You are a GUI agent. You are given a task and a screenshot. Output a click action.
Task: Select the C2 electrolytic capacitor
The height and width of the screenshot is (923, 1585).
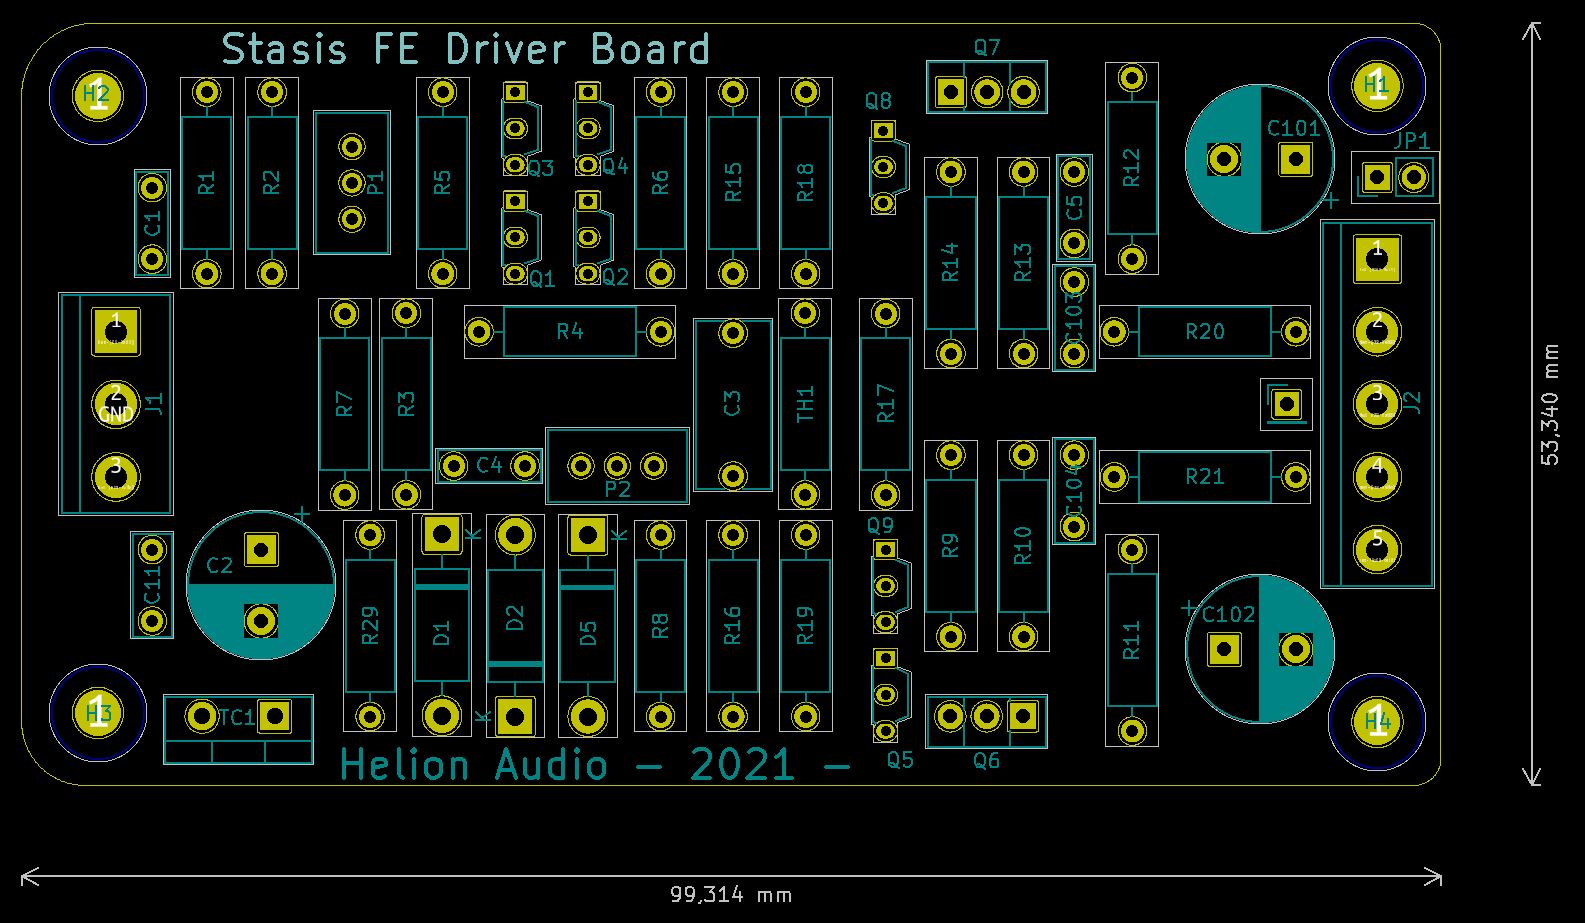(261, 585)
